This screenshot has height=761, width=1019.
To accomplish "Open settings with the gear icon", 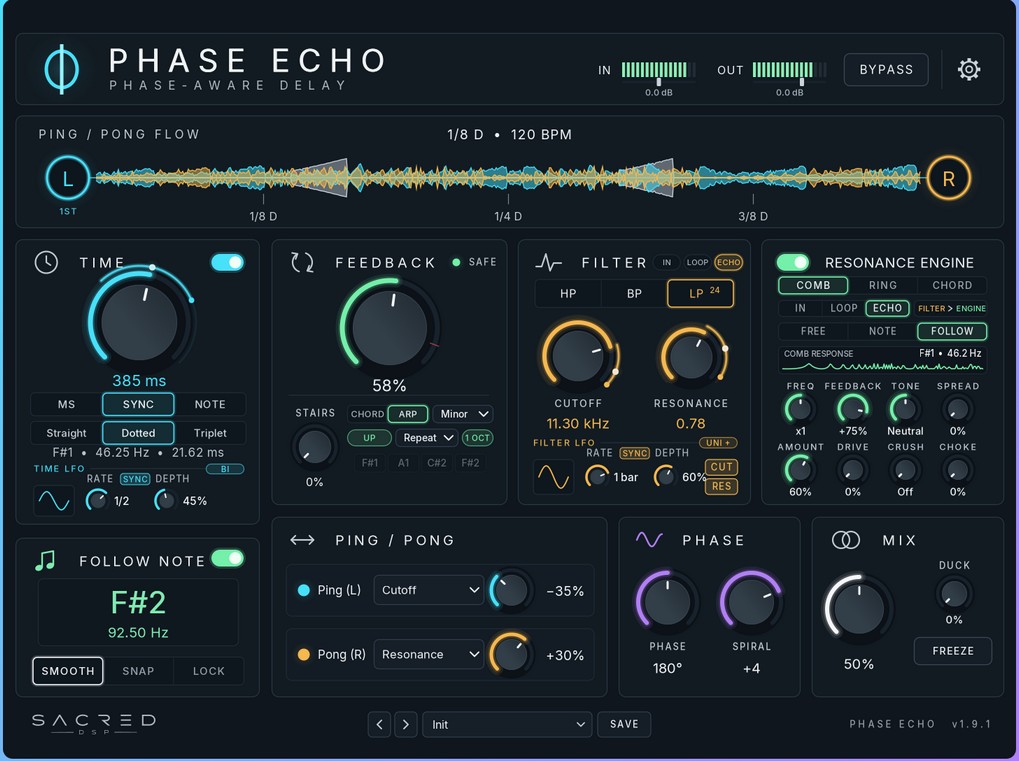I will pyautogui.click(x=968, y=69).
